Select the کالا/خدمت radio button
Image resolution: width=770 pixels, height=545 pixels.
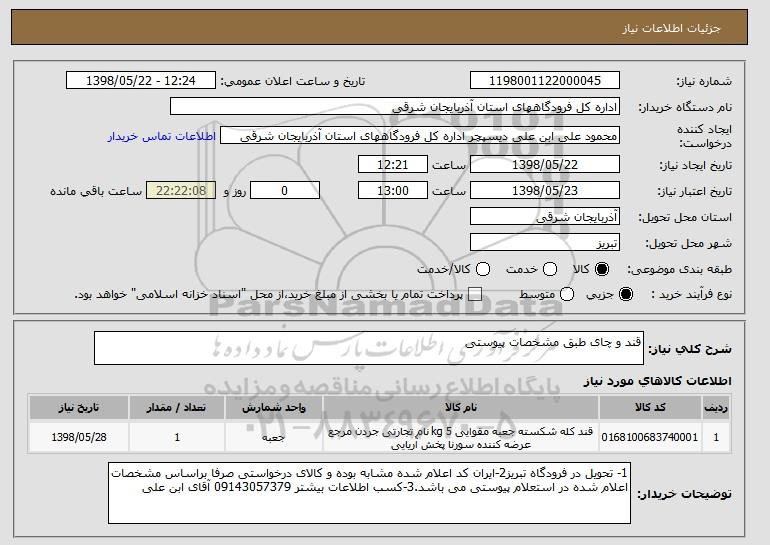483,269
